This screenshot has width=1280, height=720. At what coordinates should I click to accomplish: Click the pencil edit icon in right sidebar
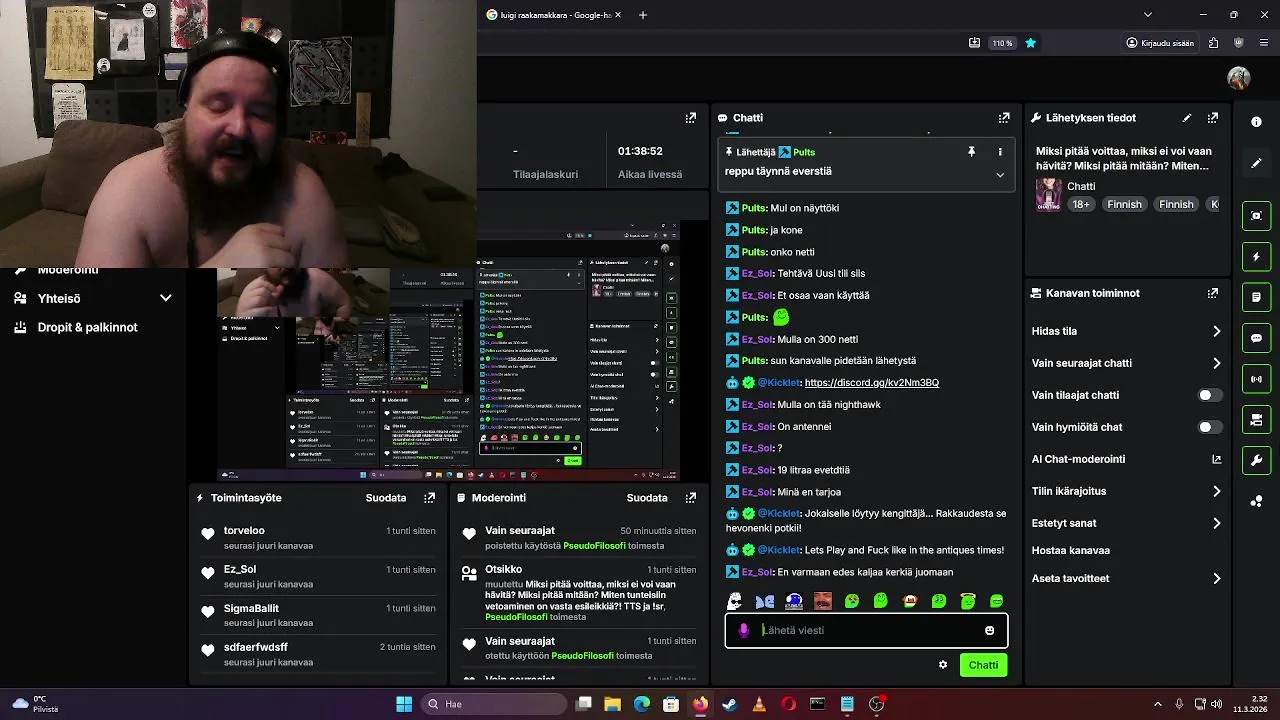[1256, 163]
